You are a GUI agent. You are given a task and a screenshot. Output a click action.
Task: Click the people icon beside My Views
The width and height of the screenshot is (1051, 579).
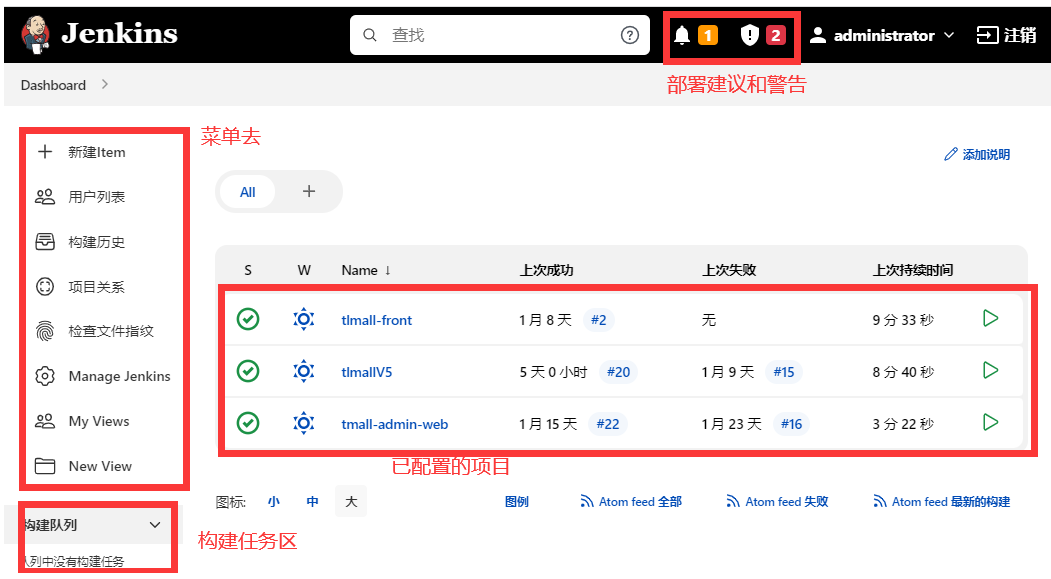45,421
